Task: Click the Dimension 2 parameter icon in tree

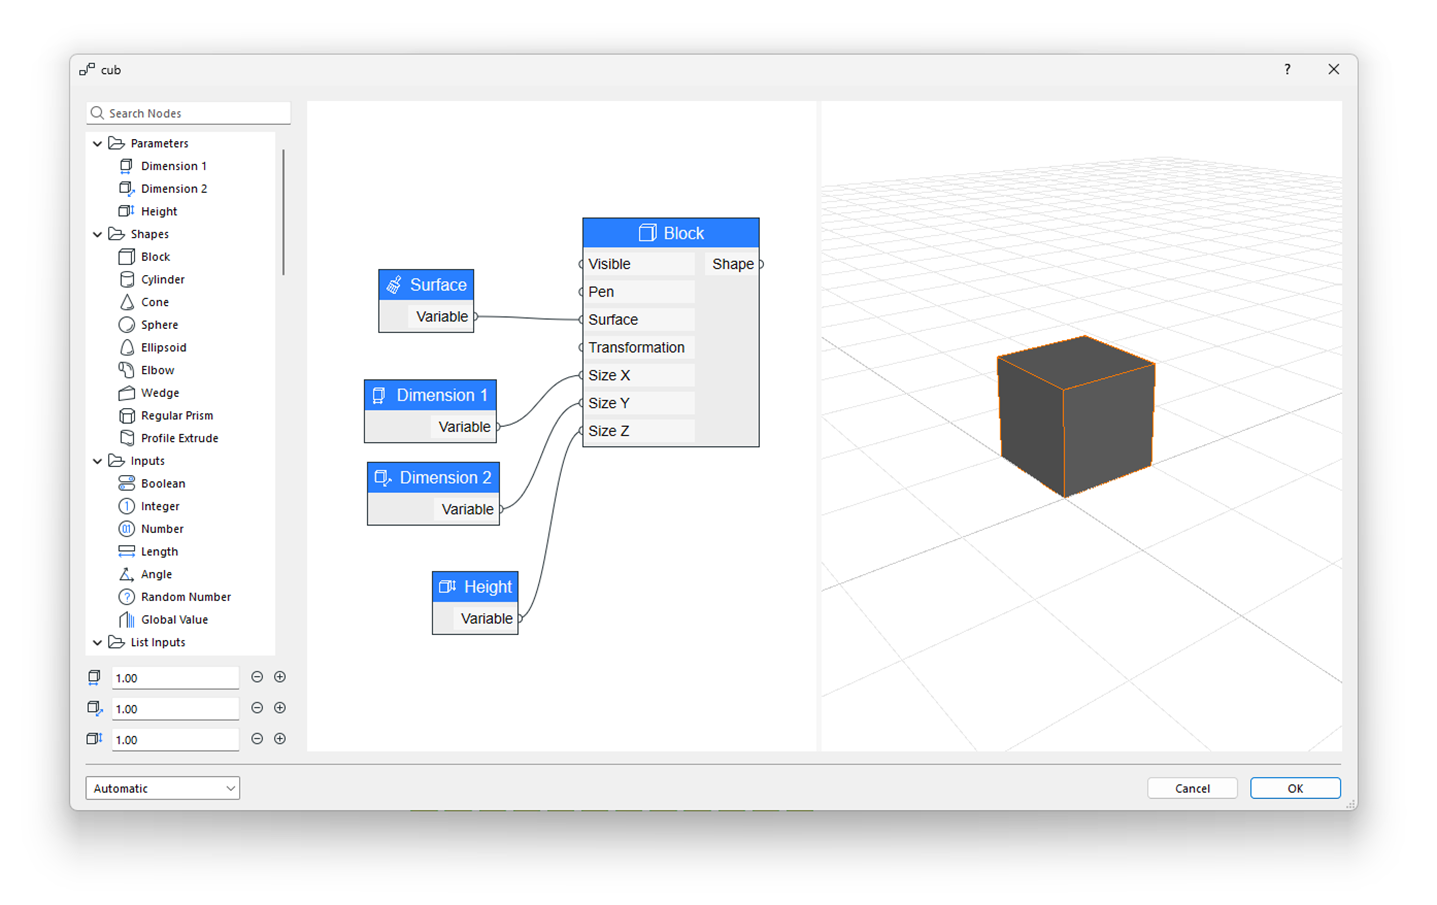Action: tap(126, 188)
